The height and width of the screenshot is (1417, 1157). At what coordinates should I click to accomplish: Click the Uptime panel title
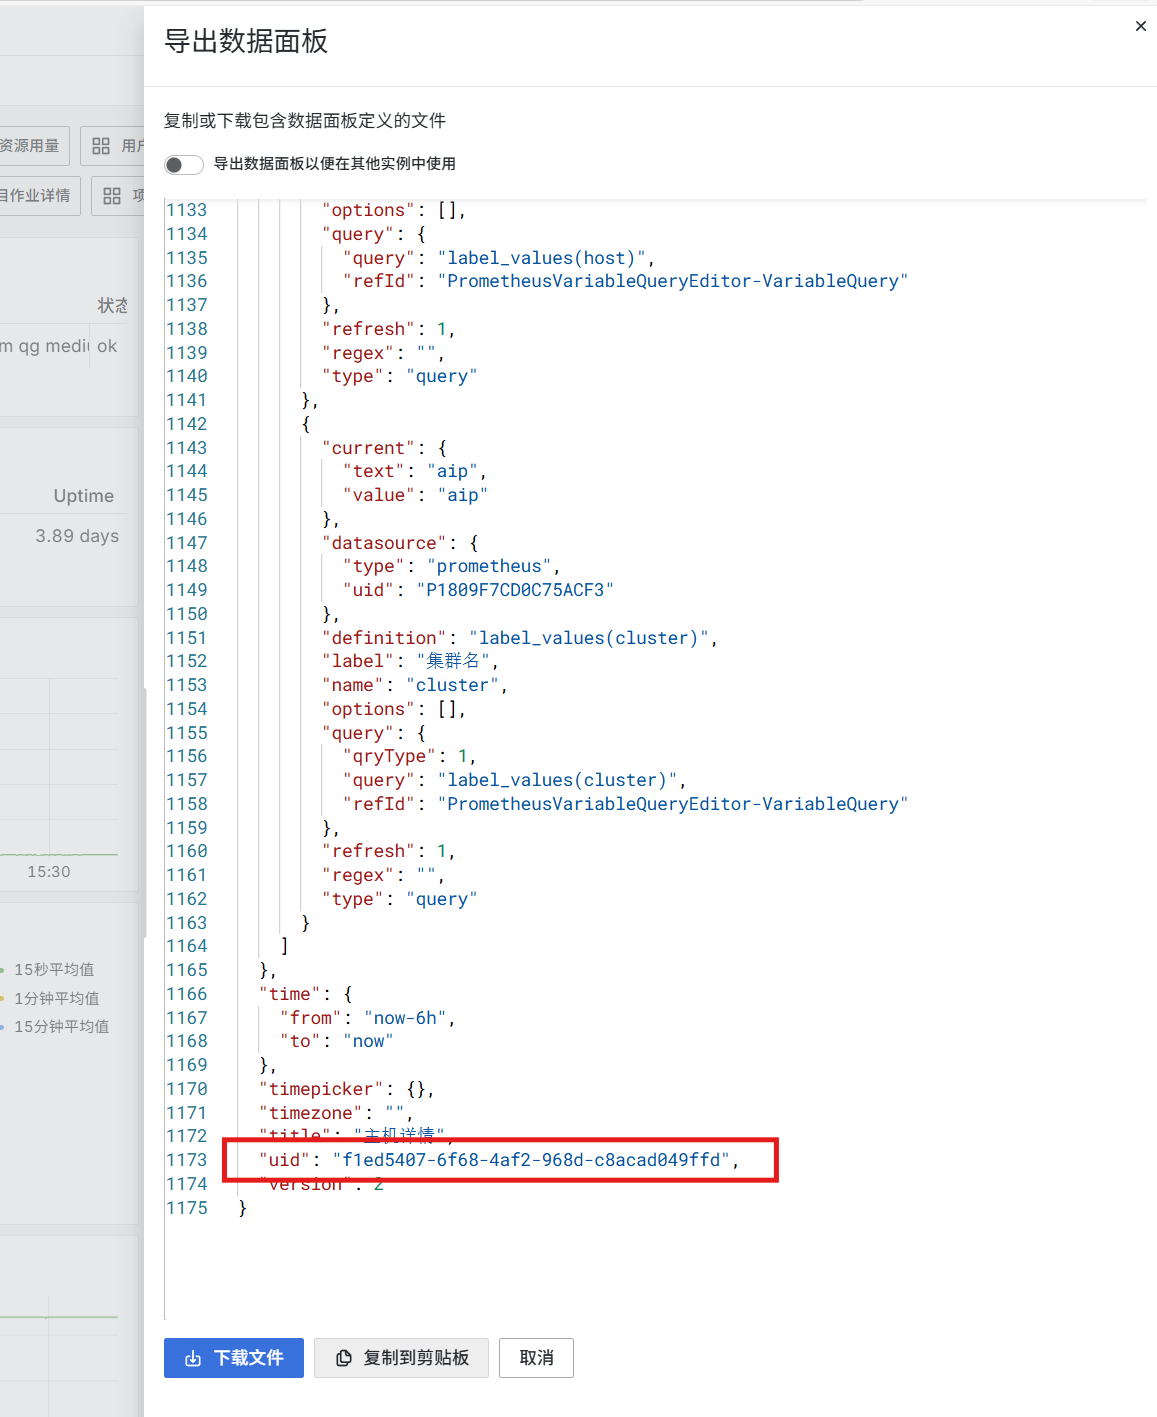coord(84,496)
